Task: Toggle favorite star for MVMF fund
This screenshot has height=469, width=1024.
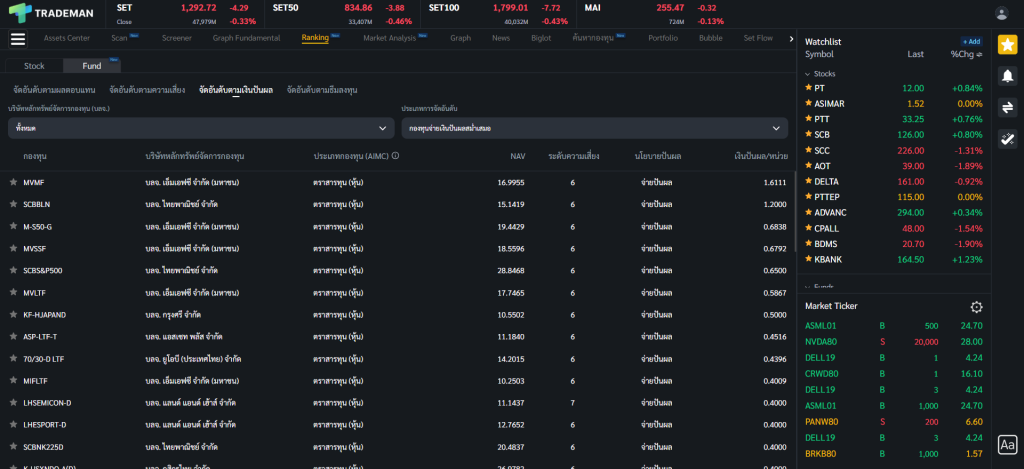Action: tap(13, 183)
